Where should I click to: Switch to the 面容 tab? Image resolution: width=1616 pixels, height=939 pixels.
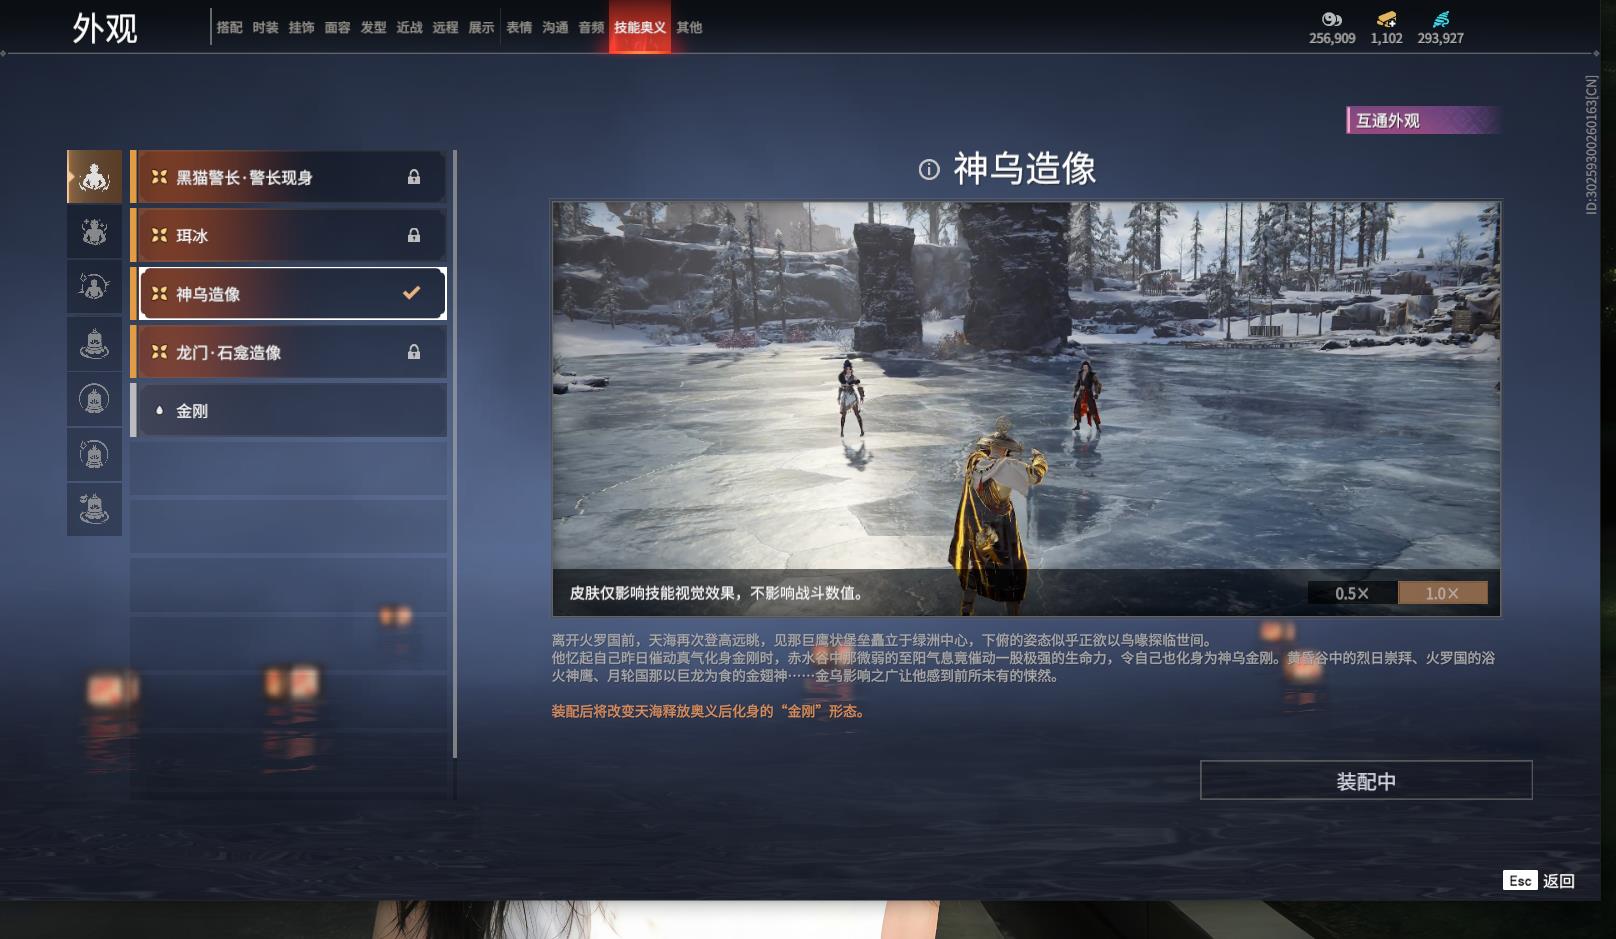pyautogui.click(x=338, y=27)
